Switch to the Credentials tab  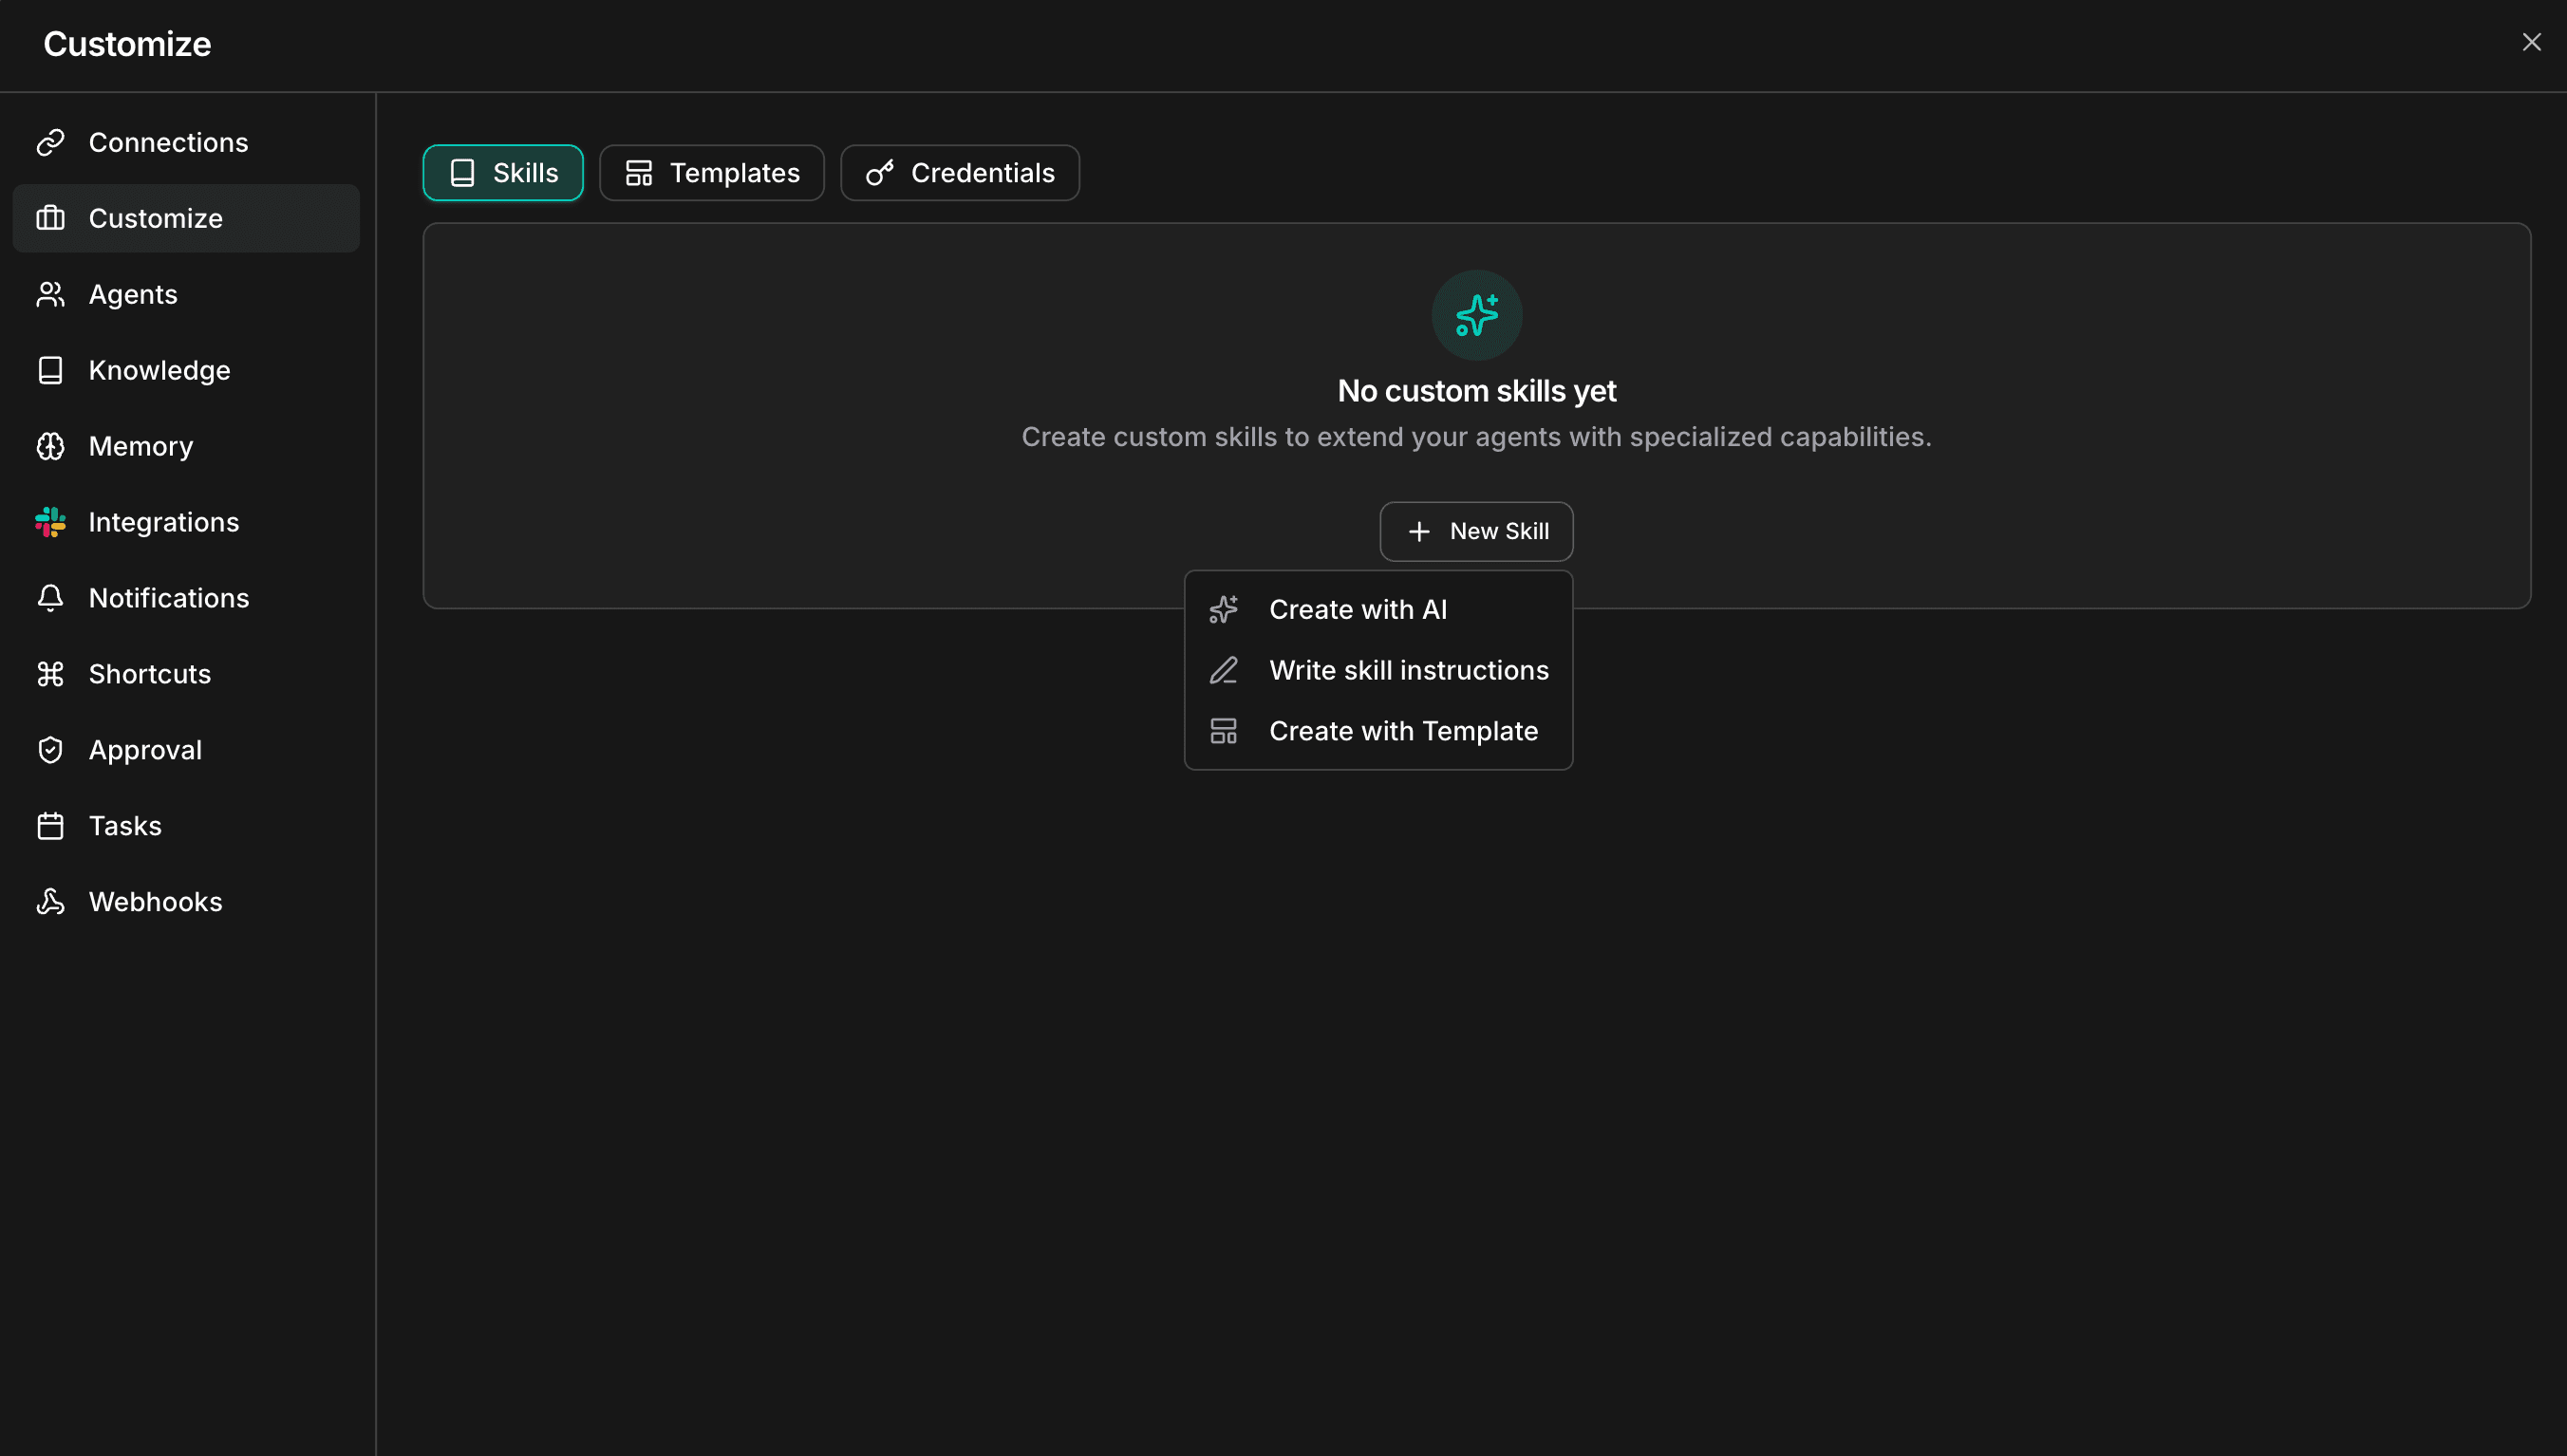(958, 172)
